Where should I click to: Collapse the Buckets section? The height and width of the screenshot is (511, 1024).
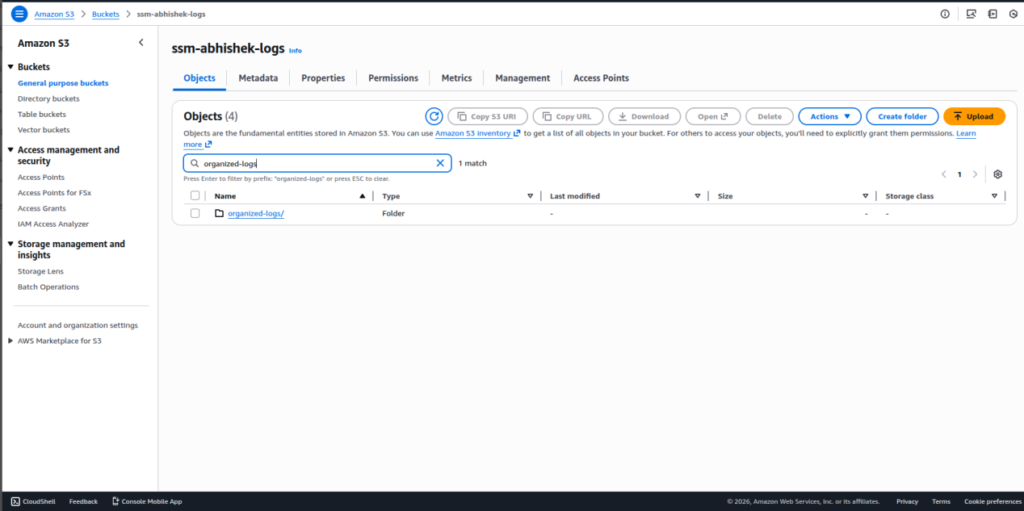pos(10,67)
